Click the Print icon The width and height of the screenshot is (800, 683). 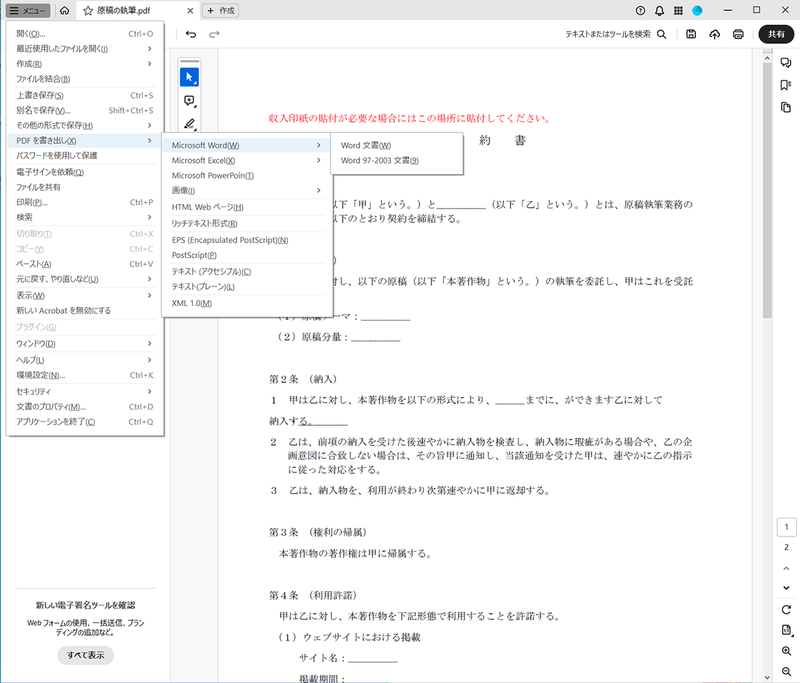pos(738,34)
